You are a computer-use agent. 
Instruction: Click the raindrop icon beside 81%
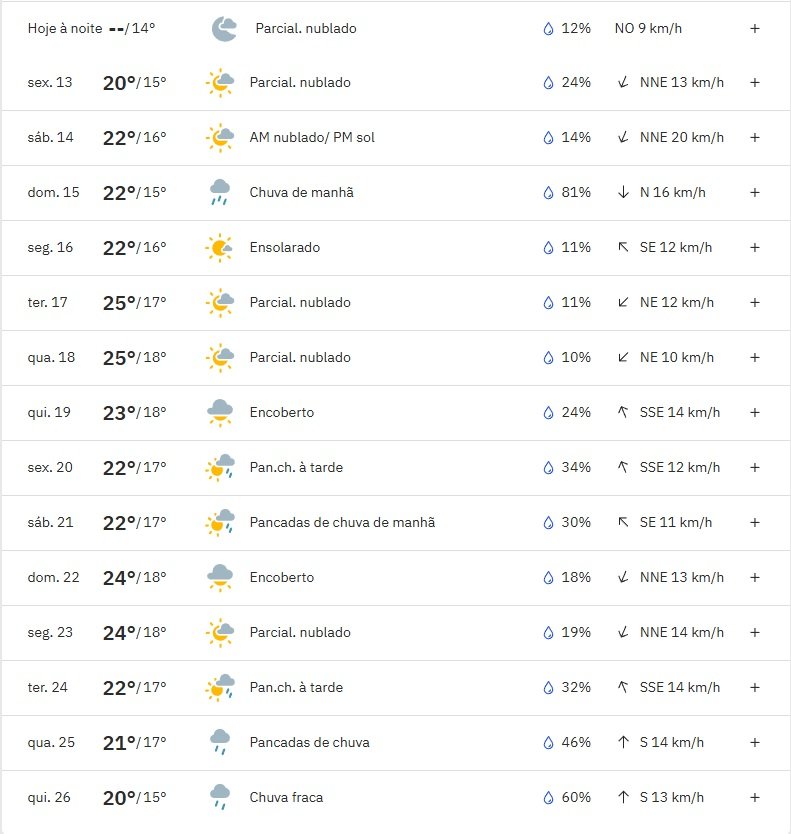(x=548, y=192)
